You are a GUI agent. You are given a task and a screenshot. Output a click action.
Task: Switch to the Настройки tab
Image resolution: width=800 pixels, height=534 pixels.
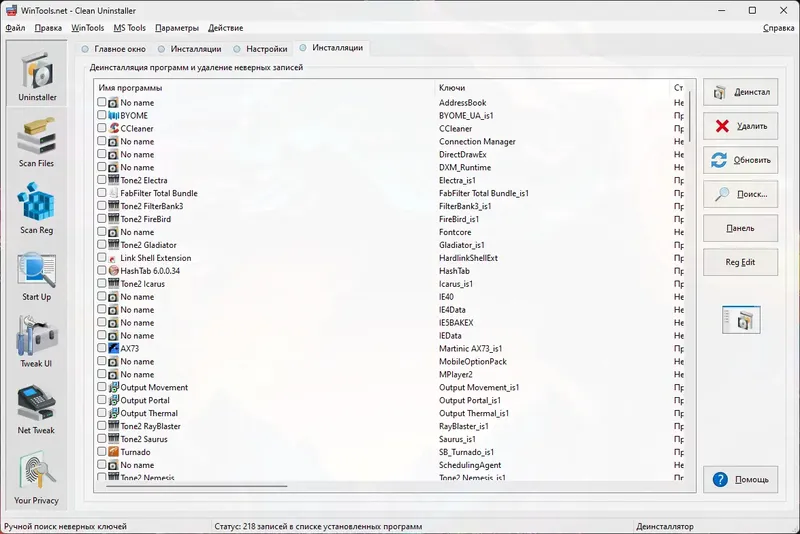coord(260,49)
